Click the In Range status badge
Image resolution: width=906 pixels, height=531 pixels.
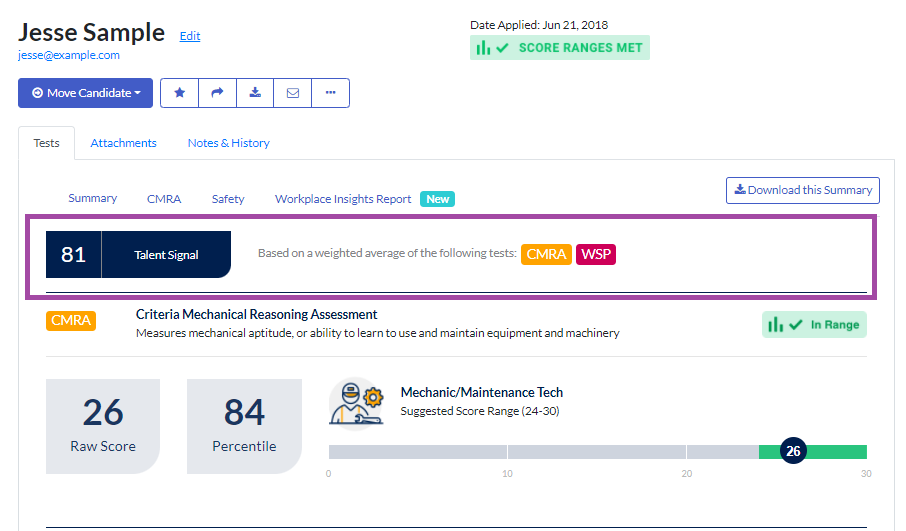click(814, 325)
